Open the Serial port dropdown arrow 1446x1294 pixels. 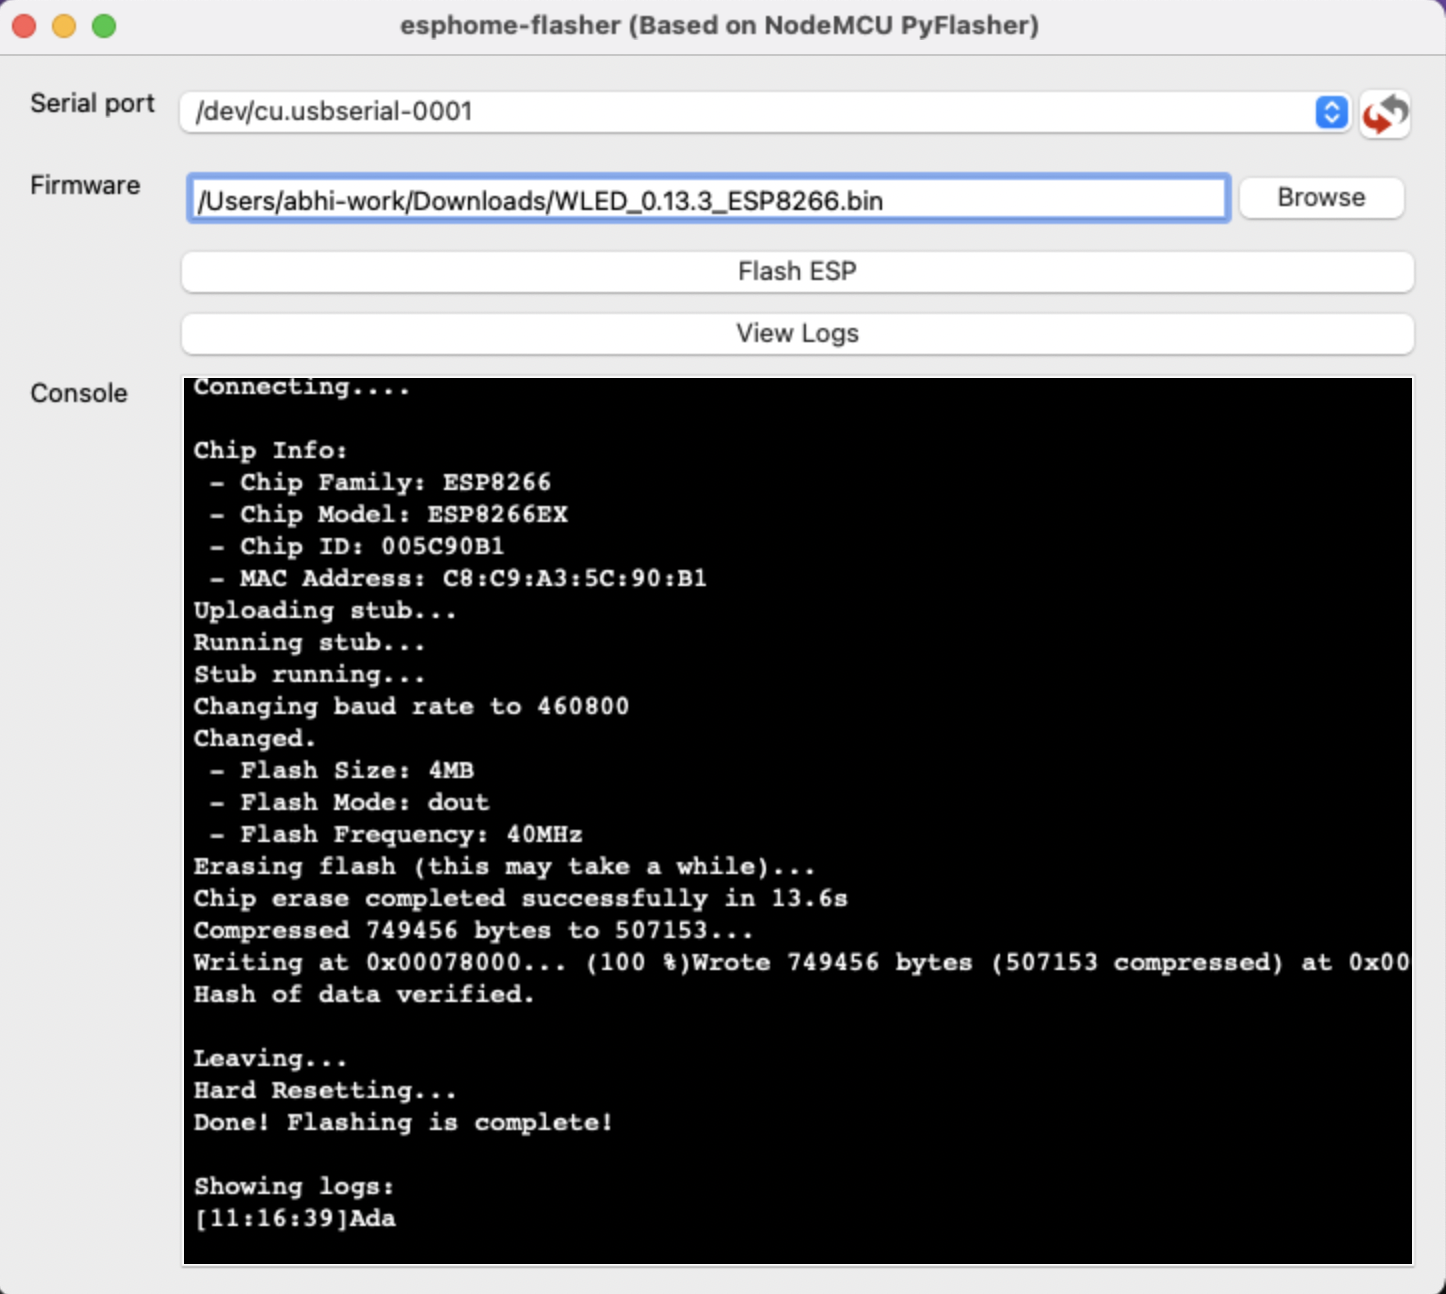(1331, 112)
